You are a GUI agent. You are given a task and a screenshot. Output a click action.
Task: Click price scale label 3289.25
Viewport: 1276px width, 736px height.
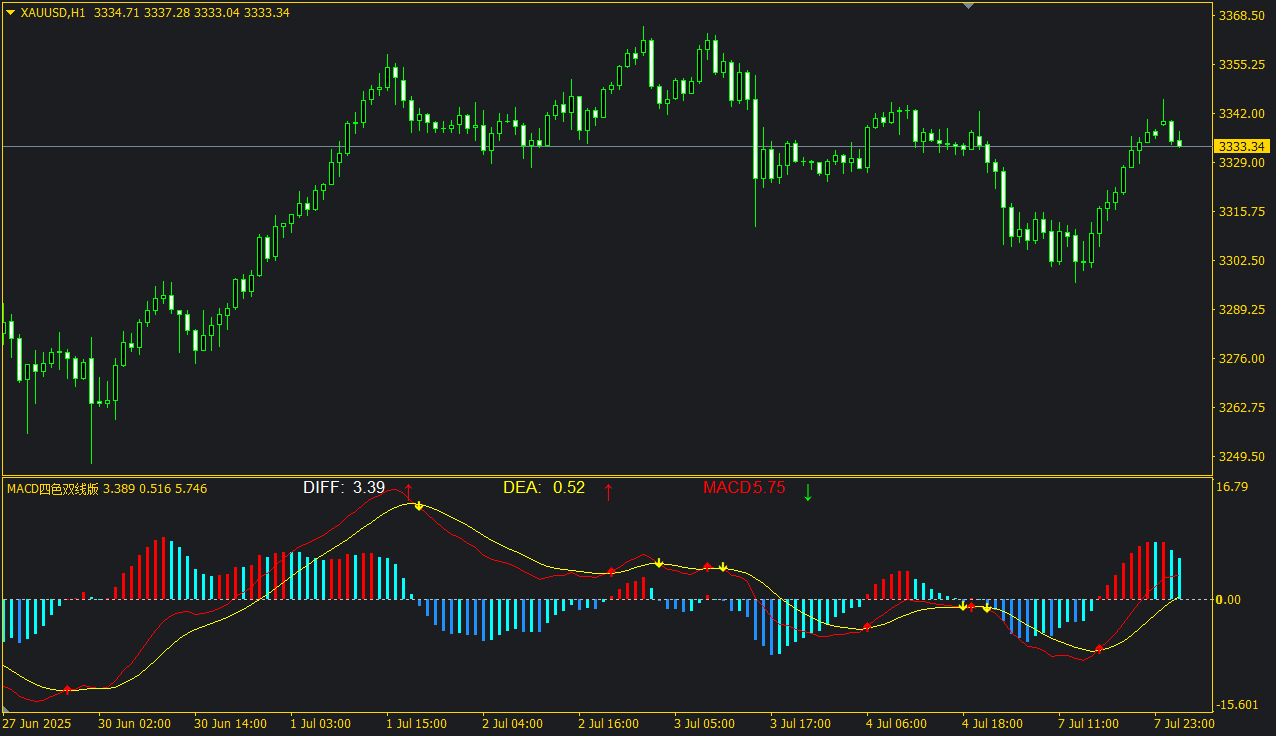[x=1241, y=310]
